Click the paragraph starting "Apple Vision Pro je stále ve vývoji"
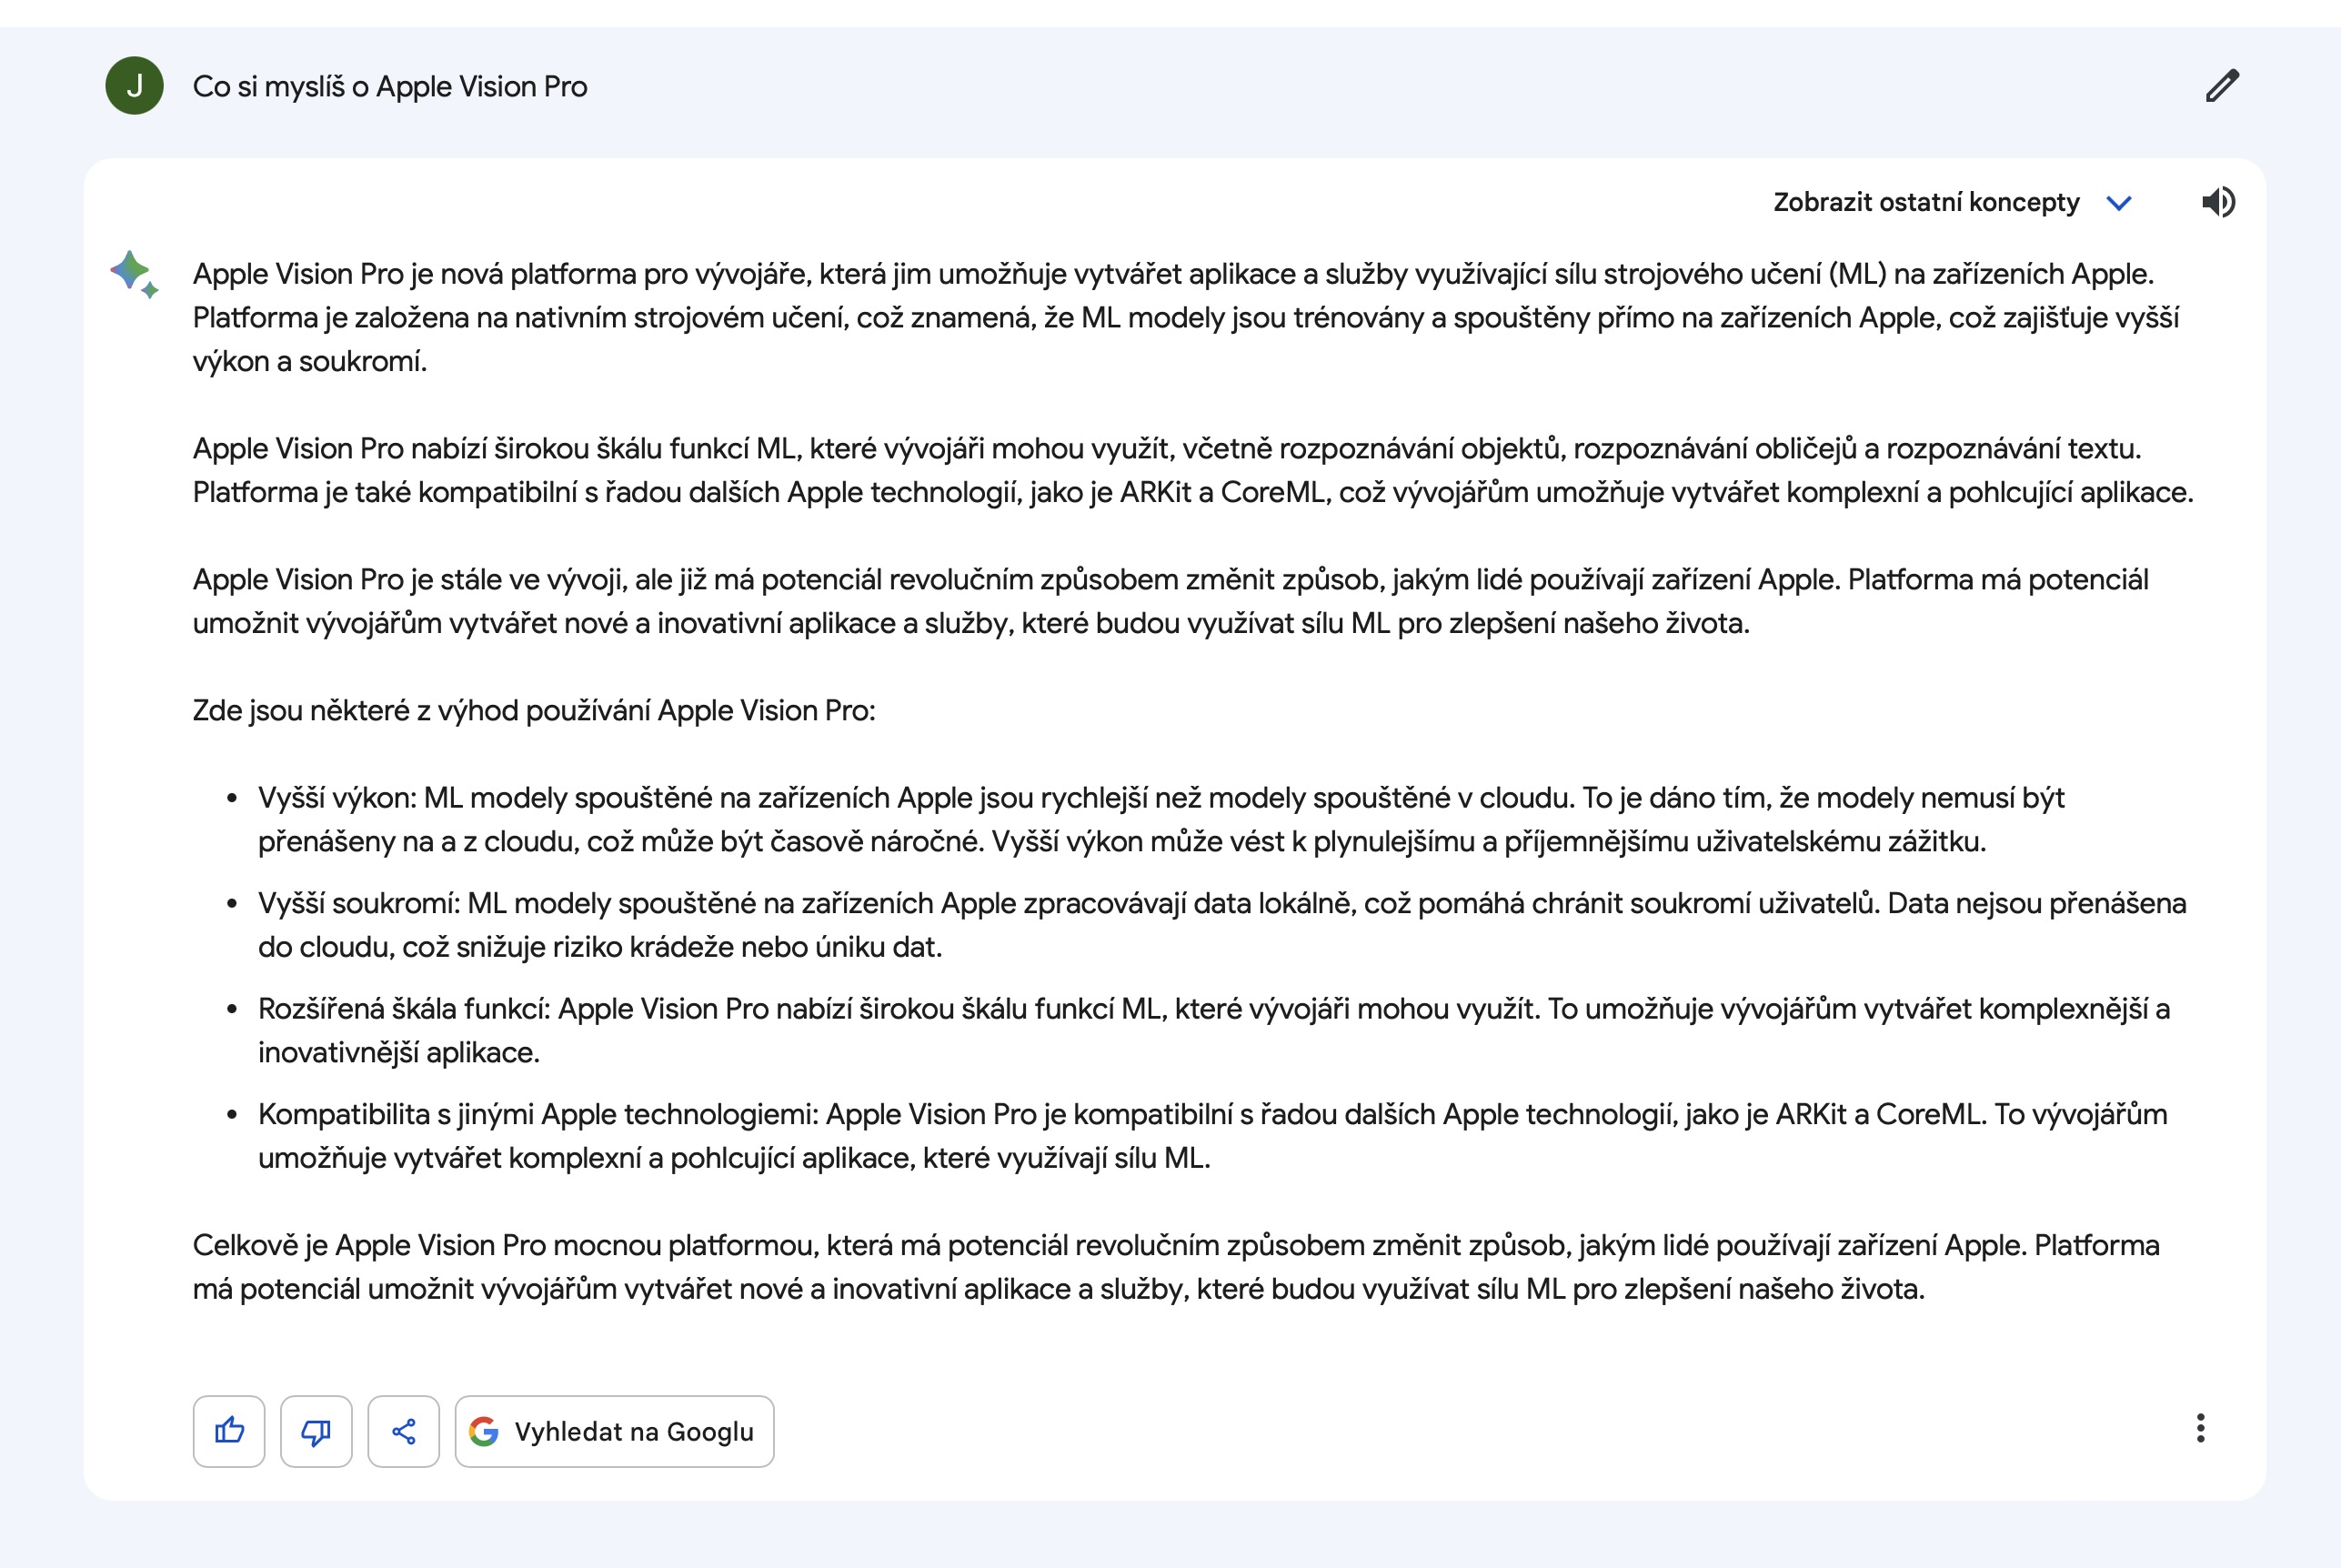 (x=1170, y=601)
